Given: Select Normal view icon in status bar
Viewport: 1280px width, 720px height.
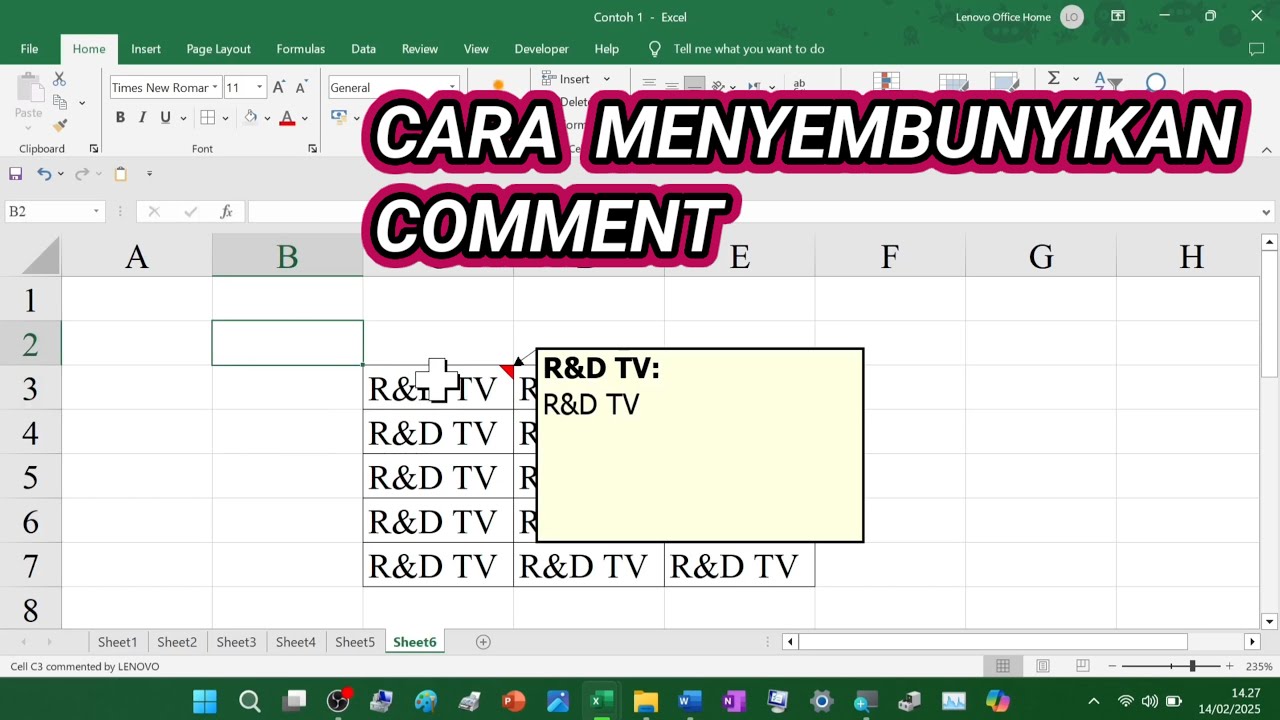Looking at the screenshot, I should tap(1003, 666).
